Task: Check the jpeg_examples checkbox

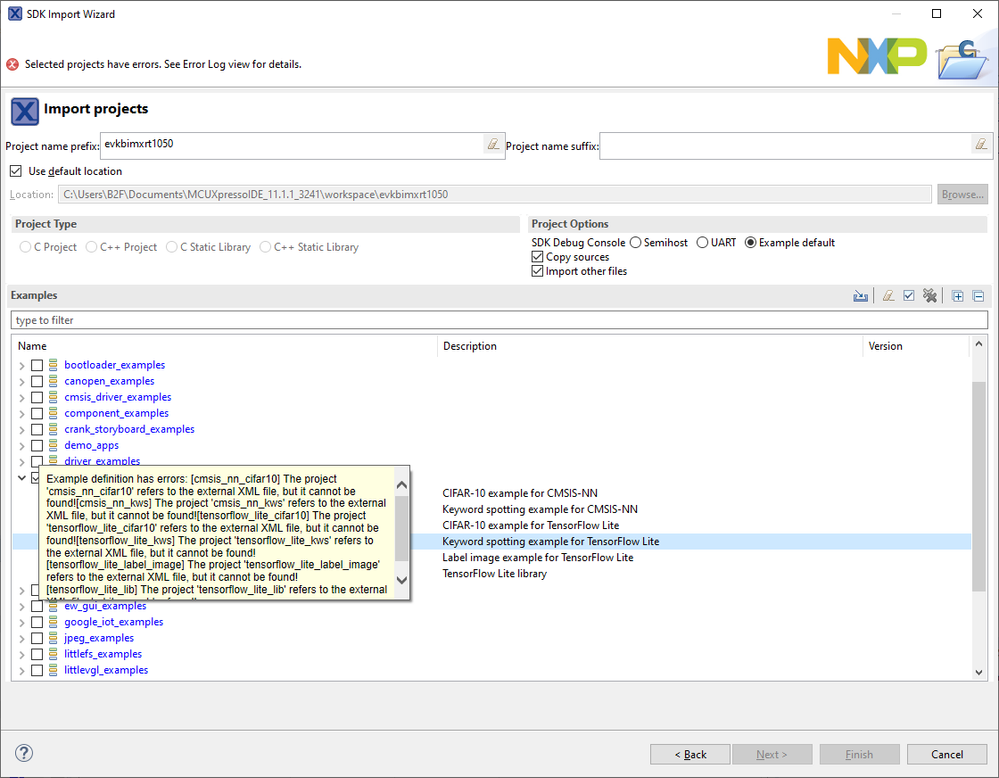Action: pos(37,638)
